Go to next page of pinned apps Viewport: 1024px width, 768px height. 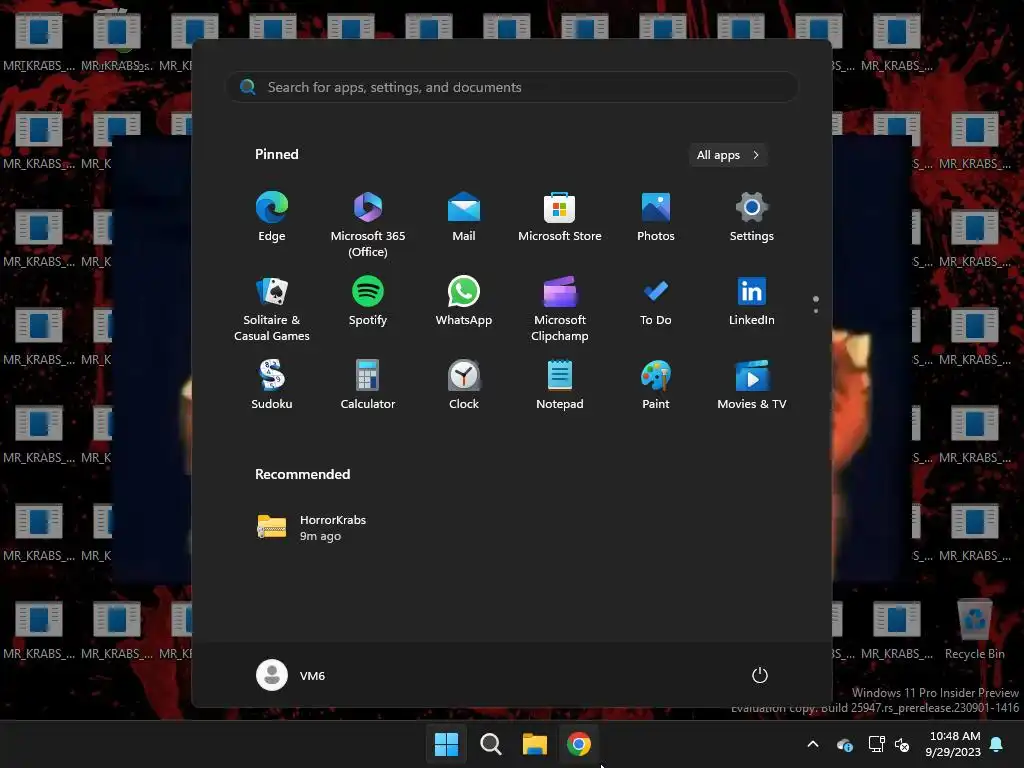click(x=816, y=311)
